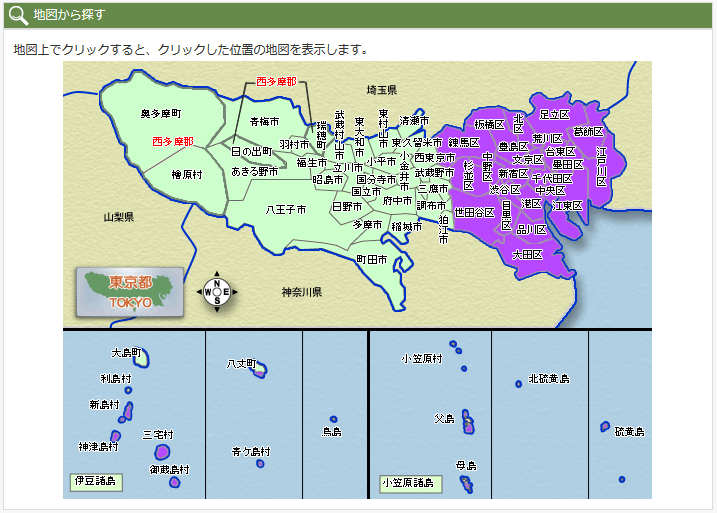
Task: Click the 北硫黄島 island dot
Action: coord(516,382)
